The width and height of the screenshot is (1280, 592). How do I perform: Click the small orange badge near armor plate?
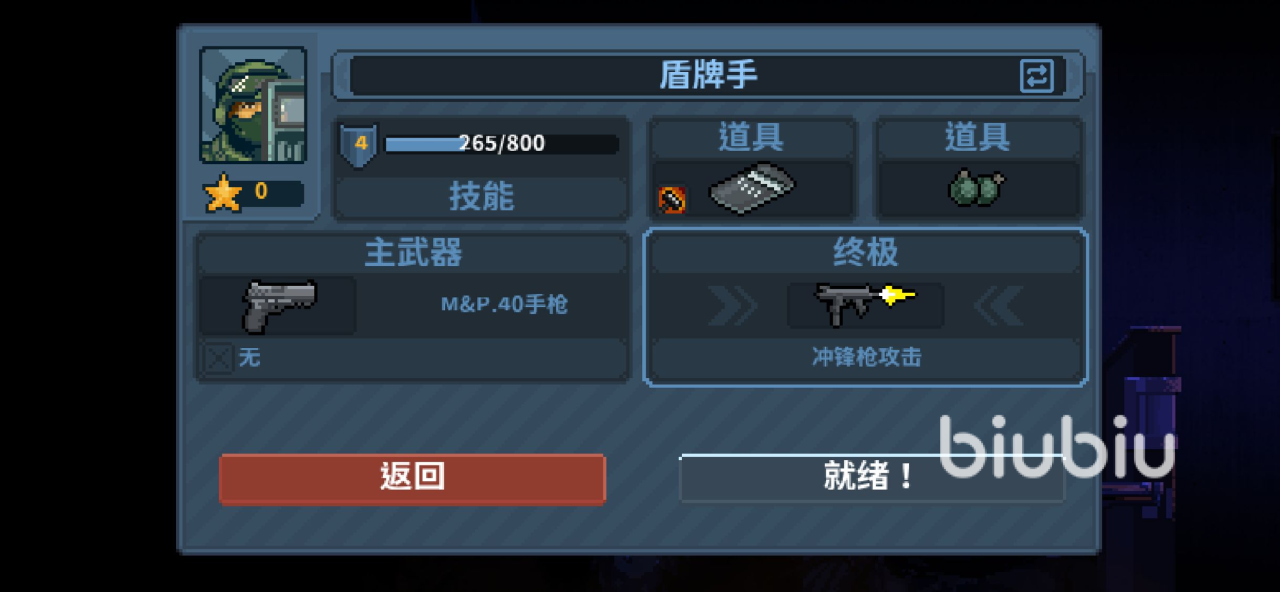pyautogui.click(x=671, y=199)
